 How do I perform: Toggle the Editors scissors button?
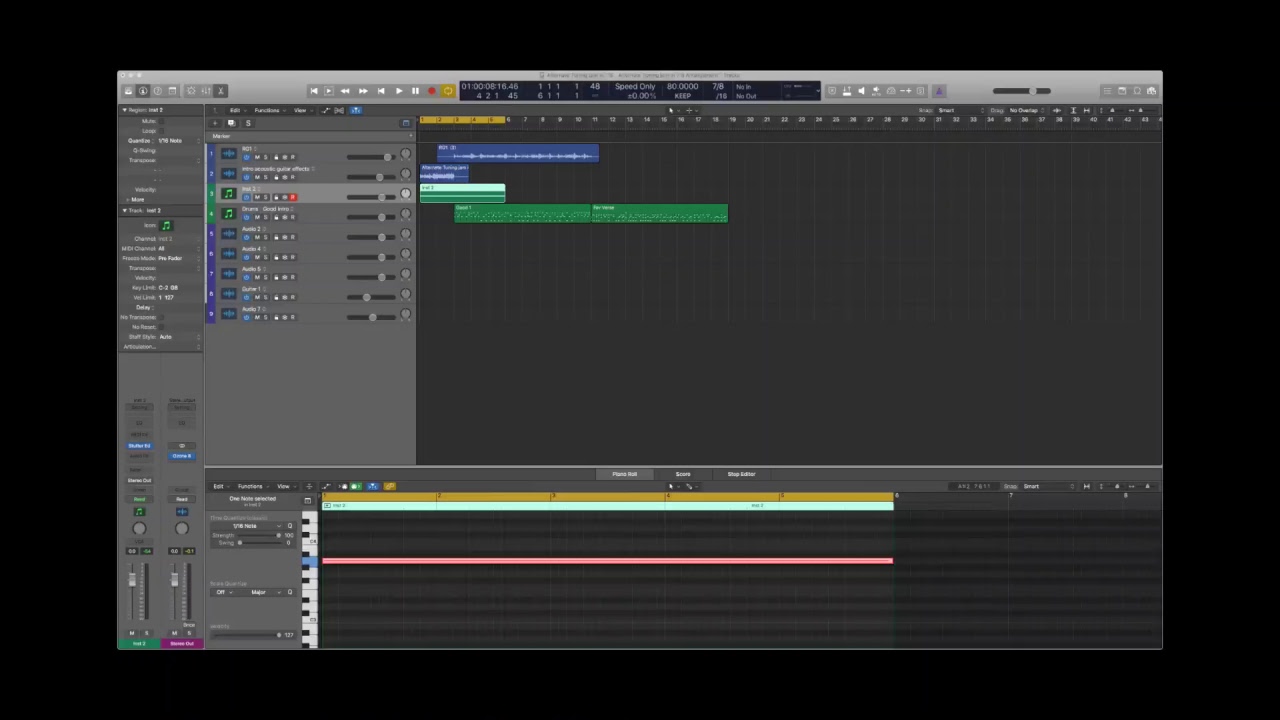[221, 91]
